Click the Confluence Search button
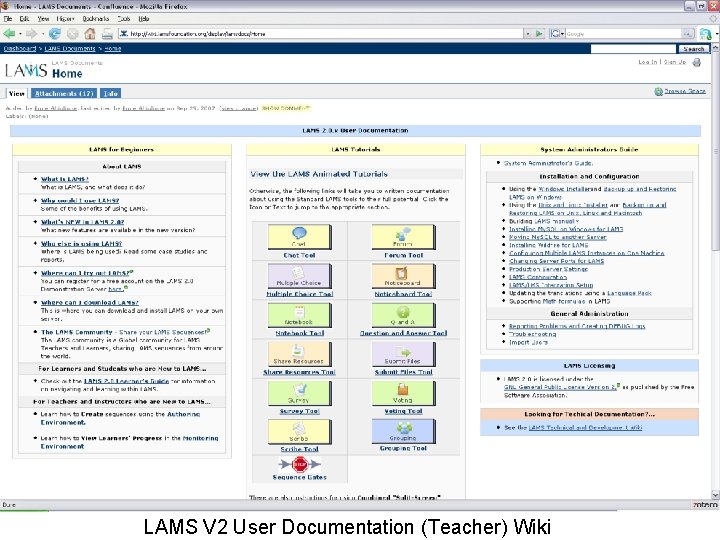The width and height of the screenshot is (720, 540). point(693,49)
